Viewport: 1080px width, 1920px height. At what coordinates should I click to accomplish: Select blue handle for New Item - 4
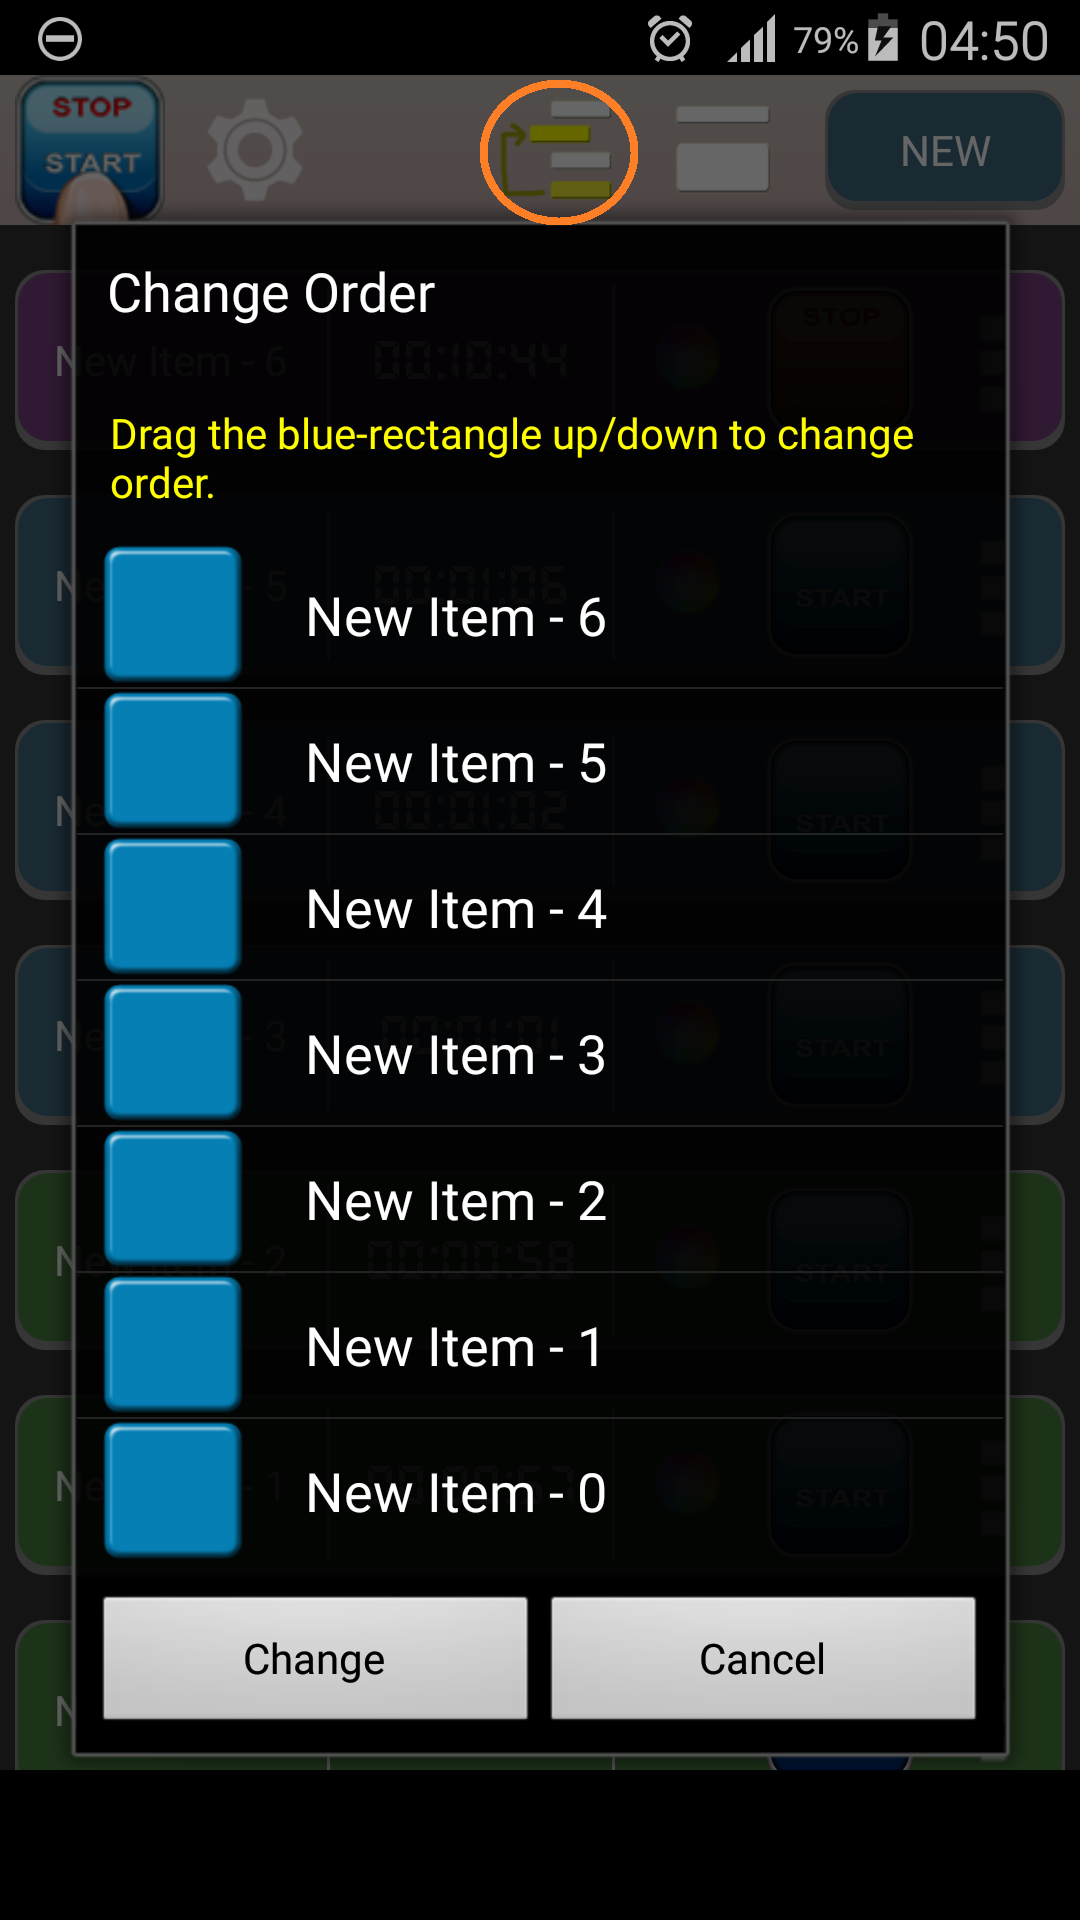[x=173, y=906]
